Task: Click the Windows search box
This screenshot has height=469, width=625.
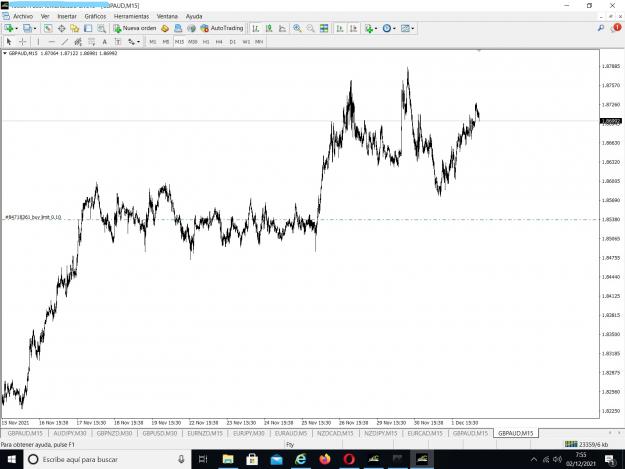Action: [108, 459]
